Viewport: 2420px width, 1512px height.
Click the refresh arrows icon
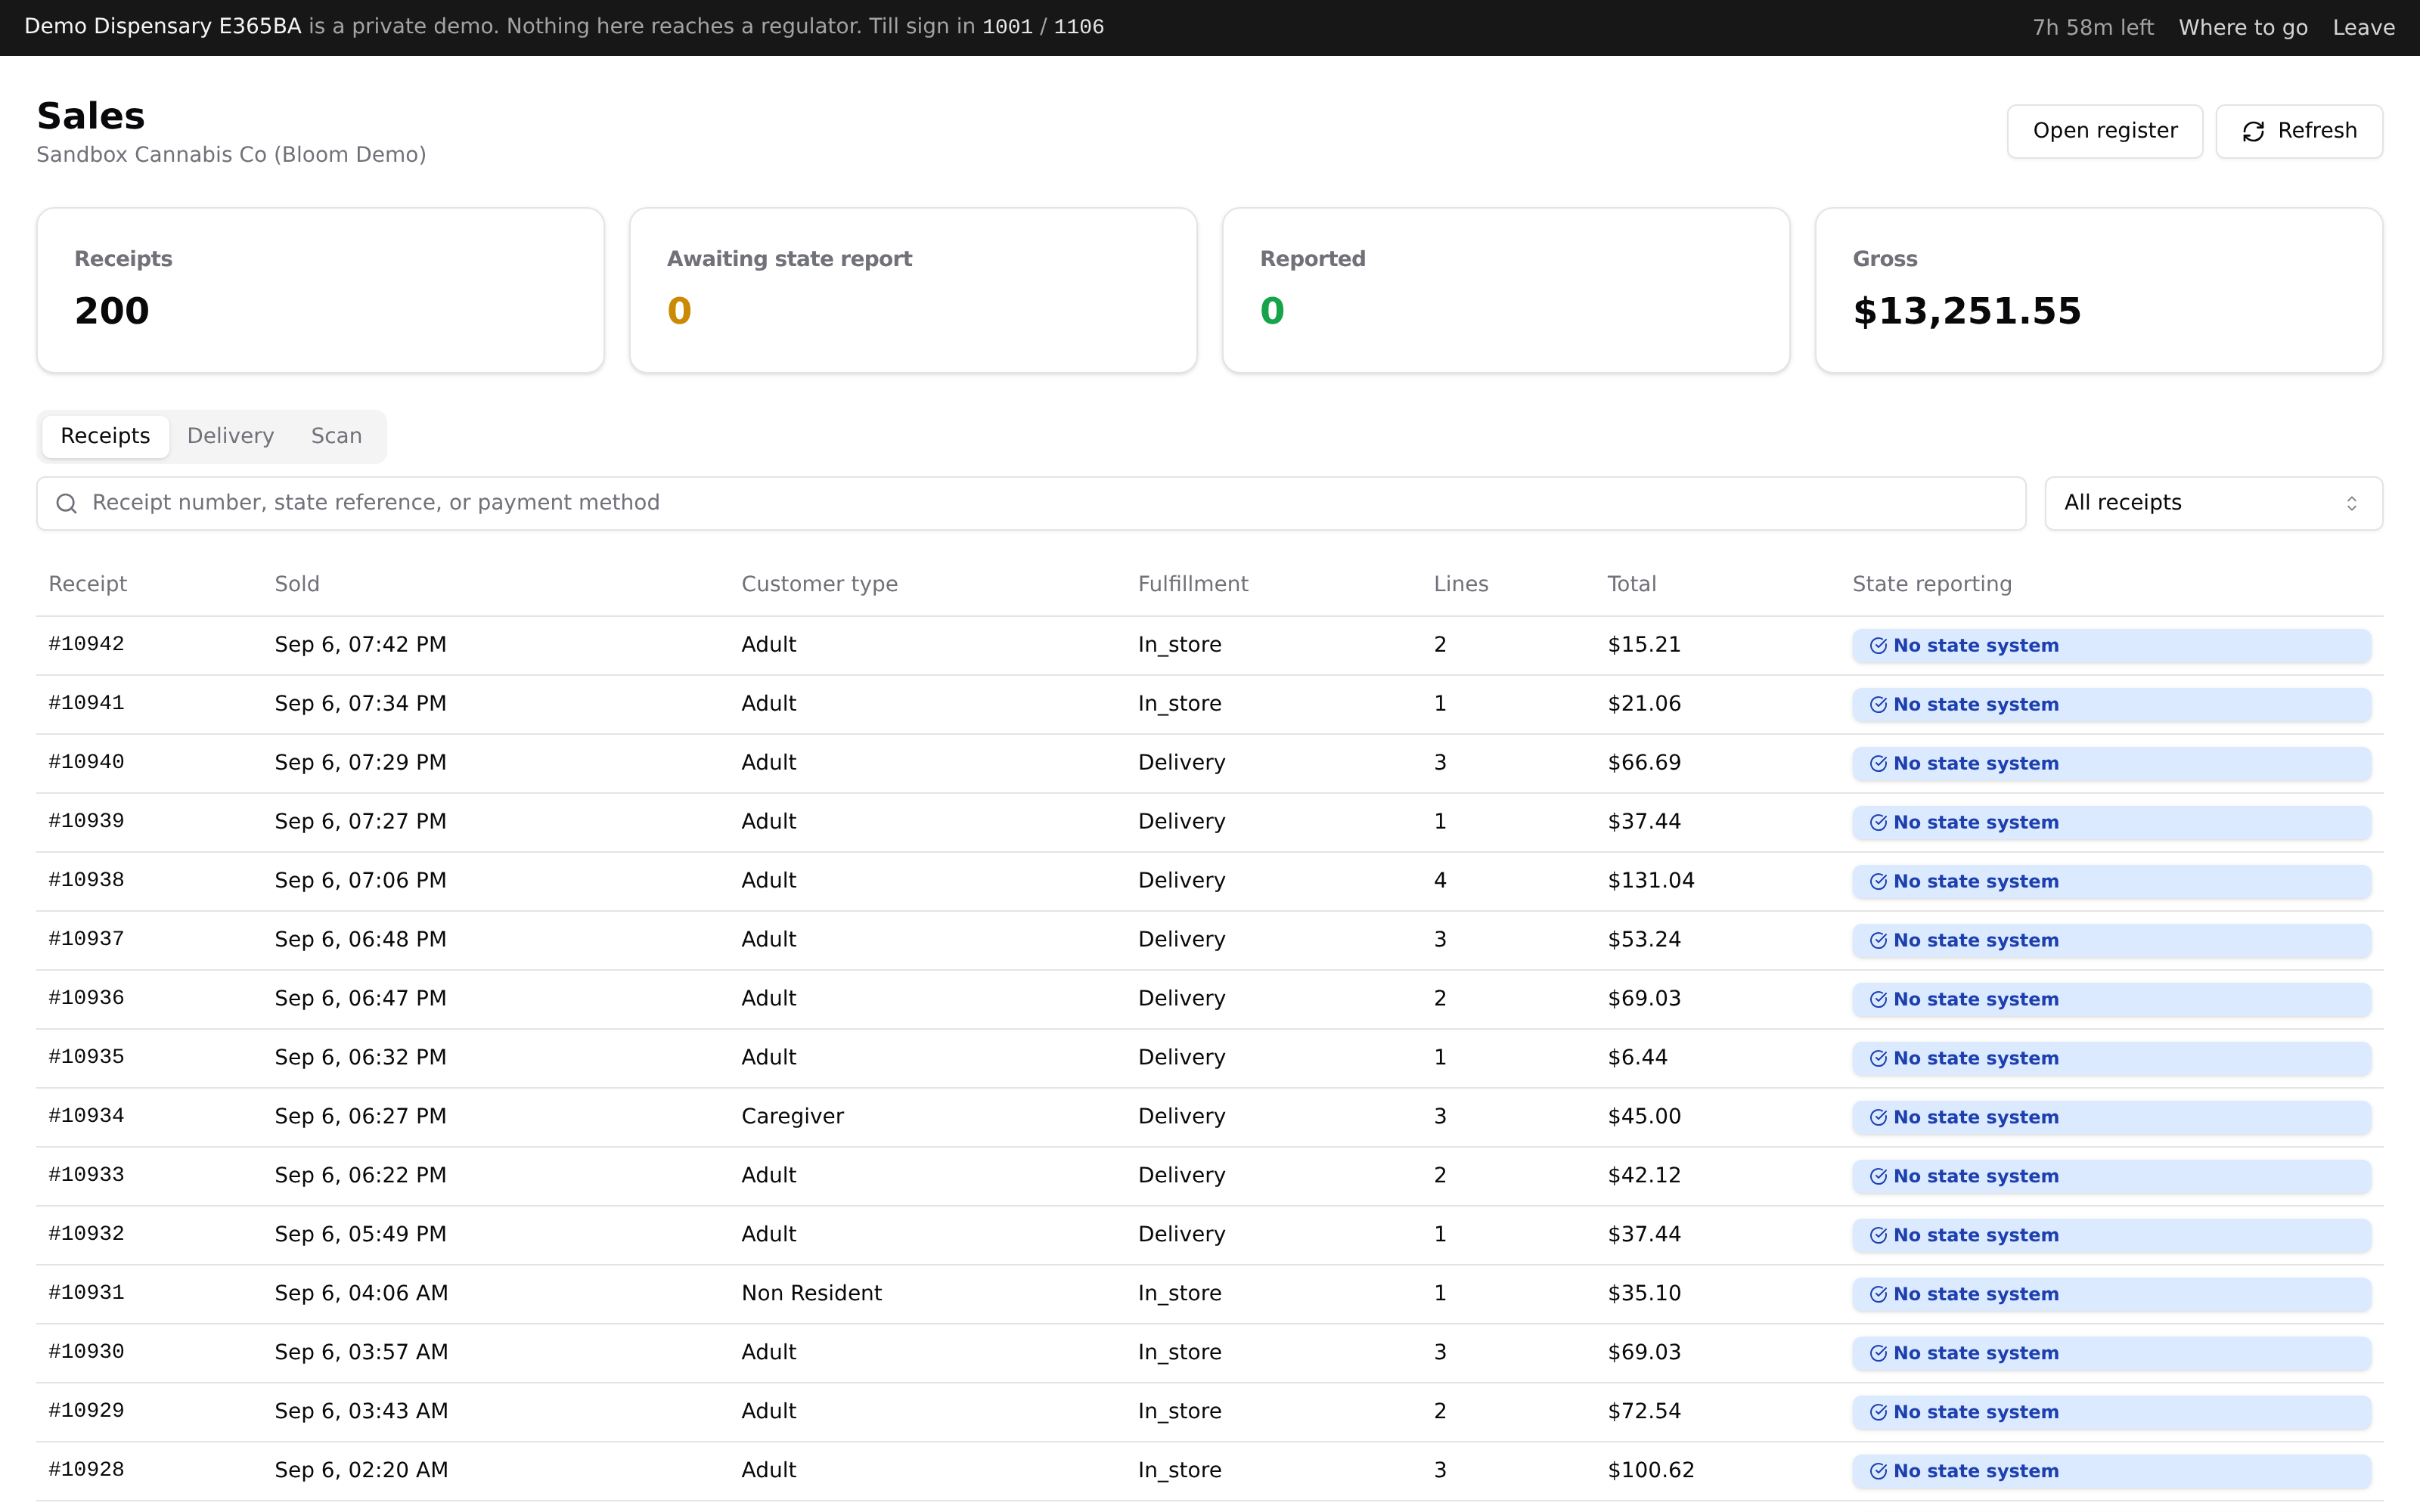click(x=2253, y=132)
